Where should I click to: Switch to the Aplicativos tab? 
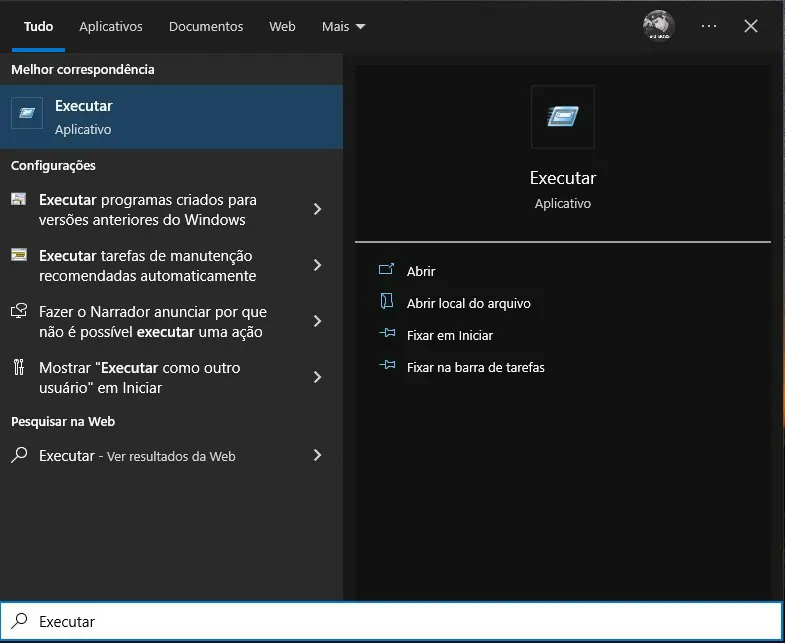click(111, 27)
